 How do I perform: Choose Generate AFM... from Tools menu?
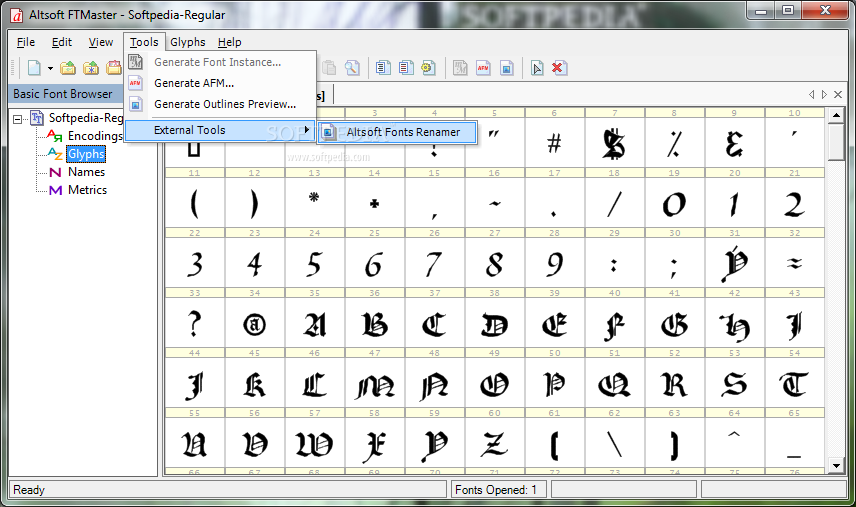(x=221, y=83)
